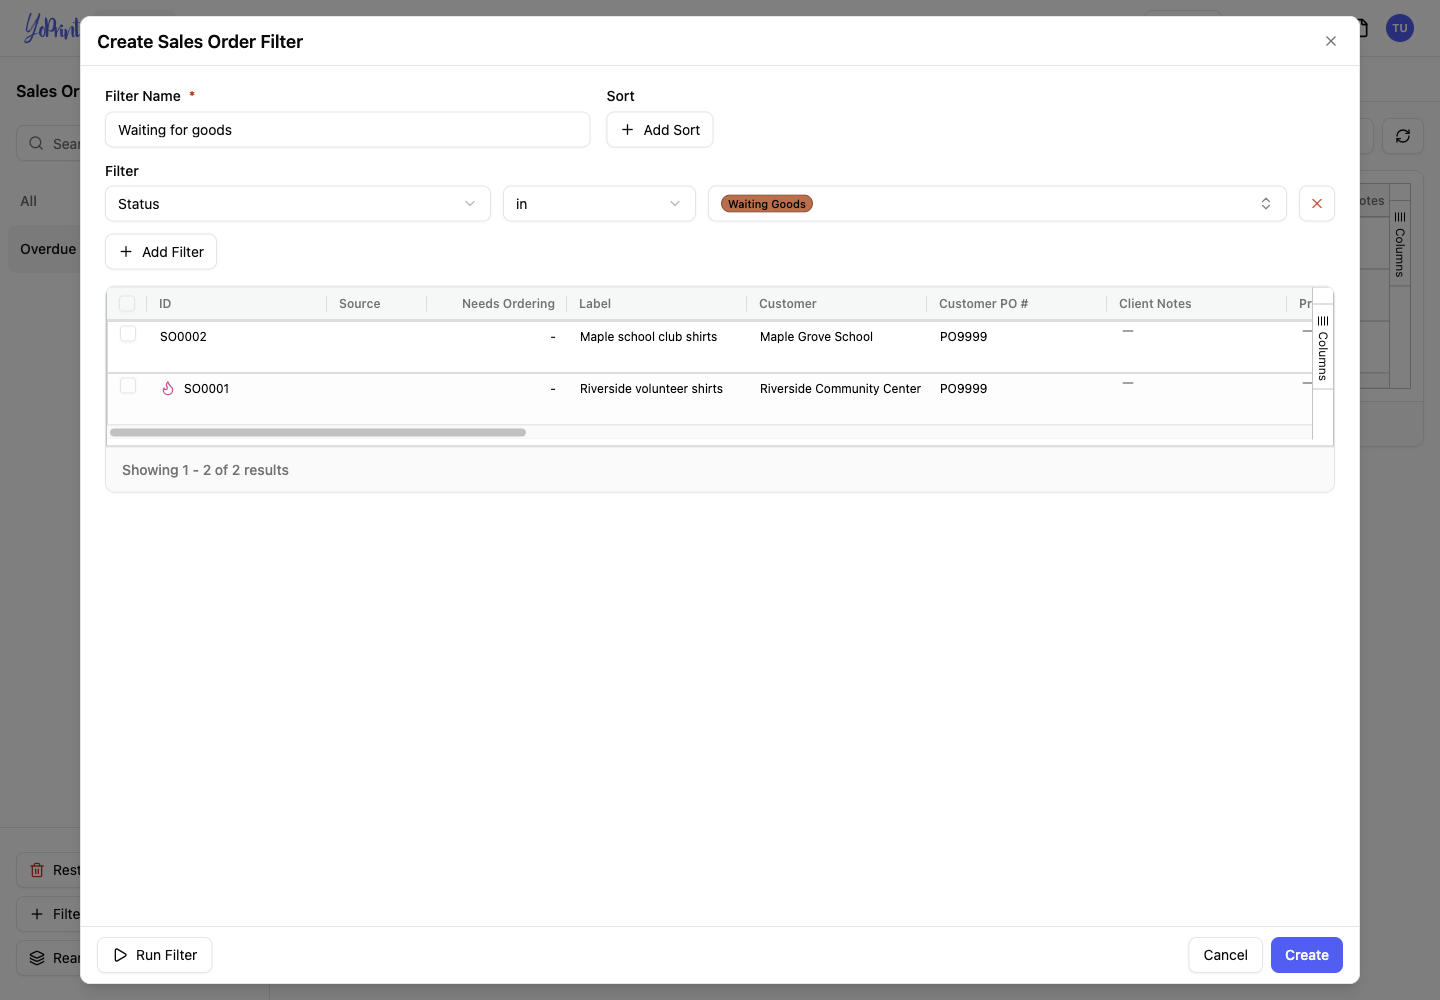The image size is (1440, 1000).
Task: Click the Cancel button
Action: [1225, 955]
